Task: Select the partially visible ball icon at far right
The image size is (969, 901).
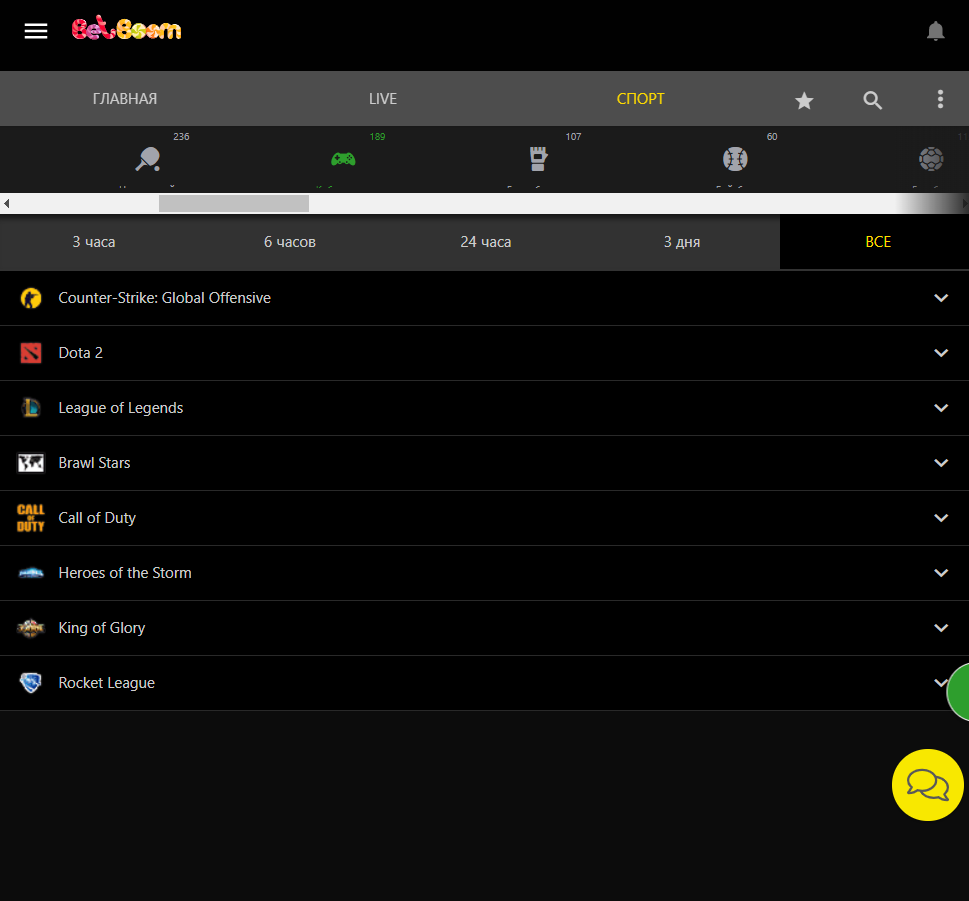Action: coord(931,159)
